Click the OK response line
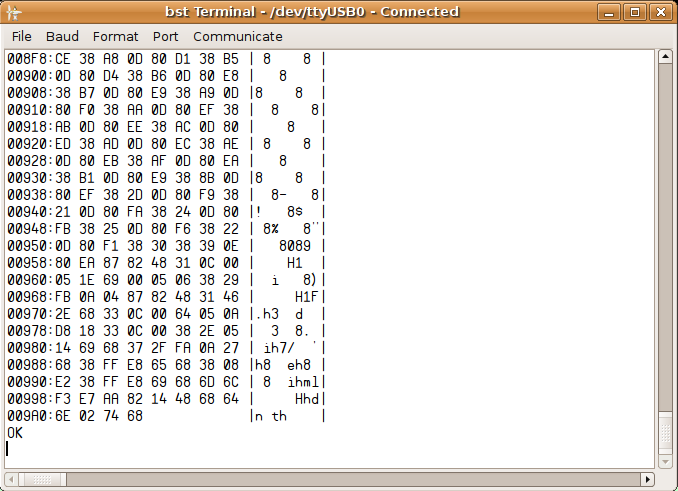The image size is (678, 491). [x=15, y=433]
